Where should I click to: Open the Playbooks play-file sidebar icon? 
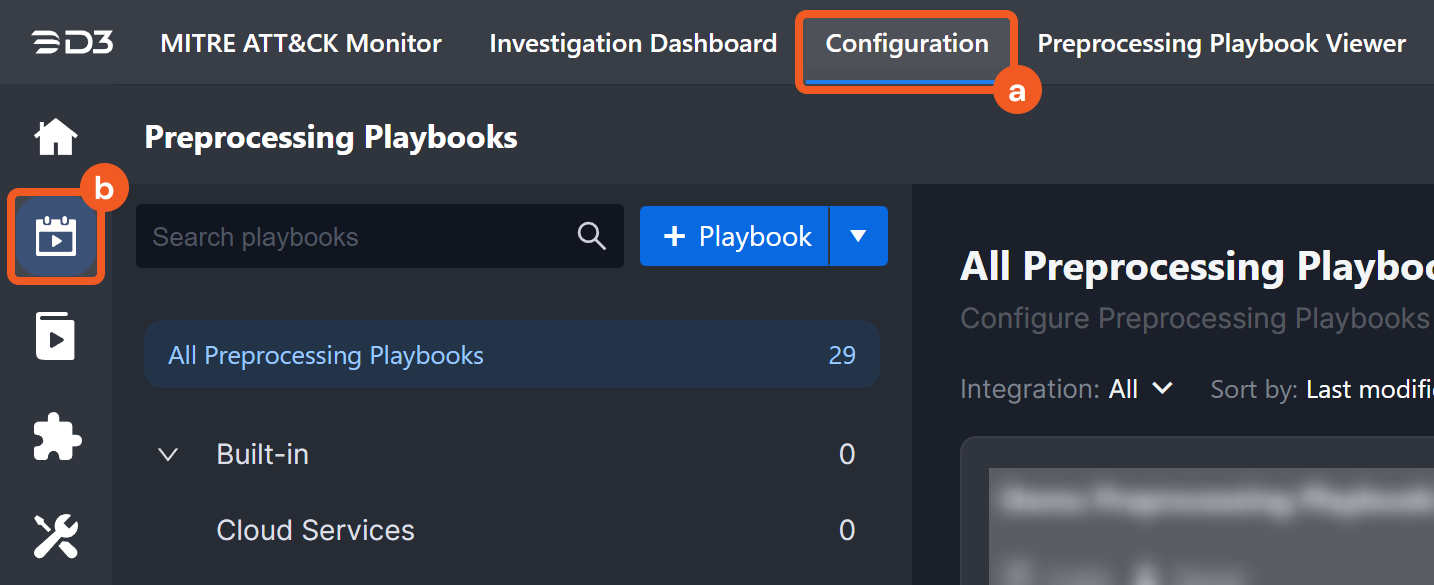56,336
